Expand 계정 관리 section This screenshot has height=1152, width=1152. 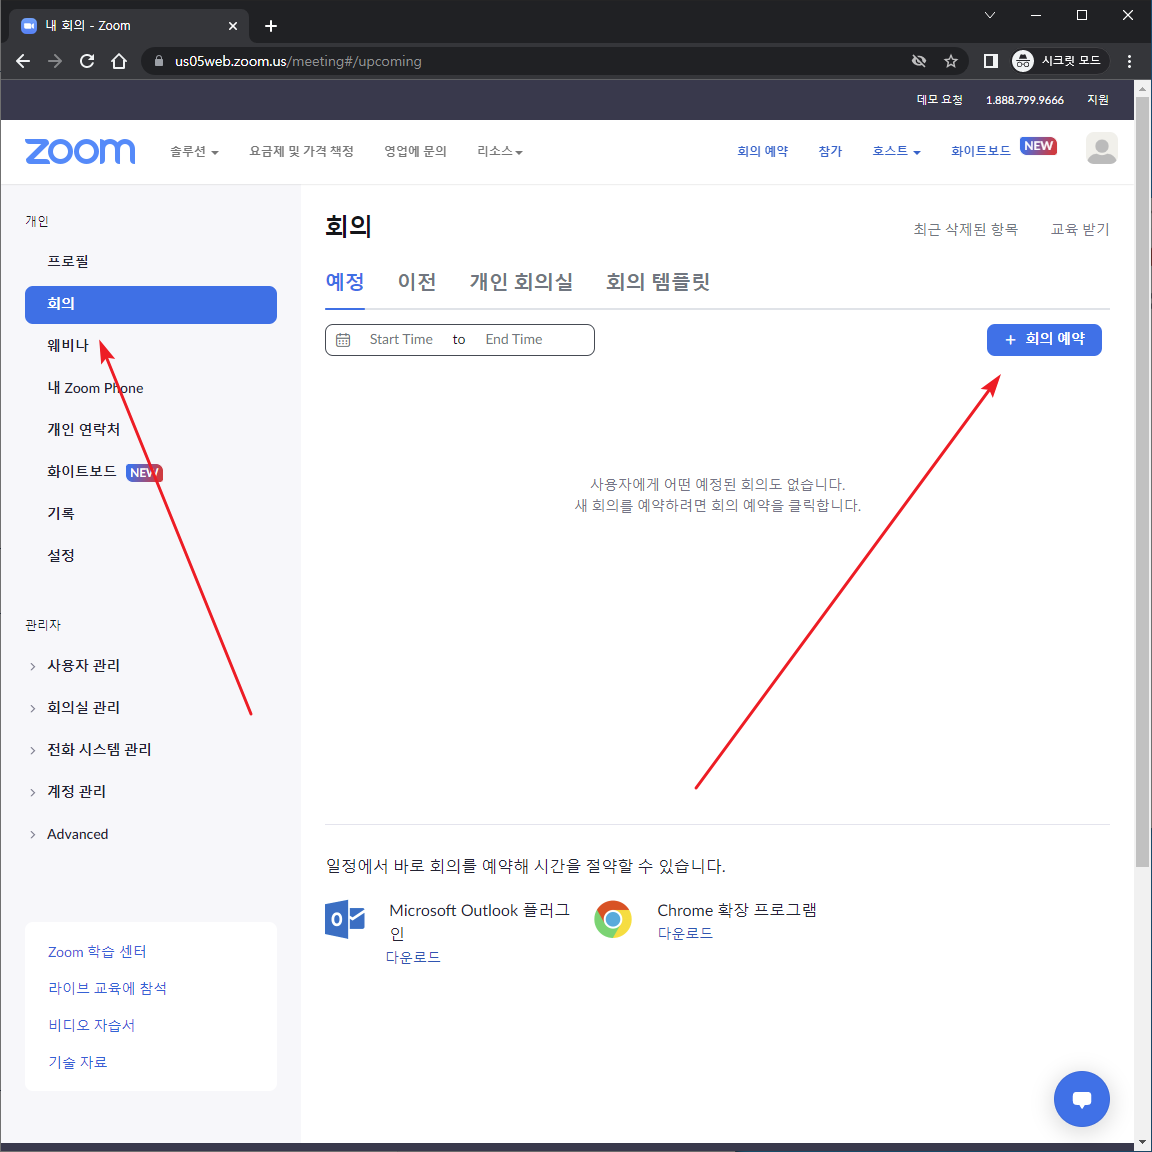[x=76, y=791]
